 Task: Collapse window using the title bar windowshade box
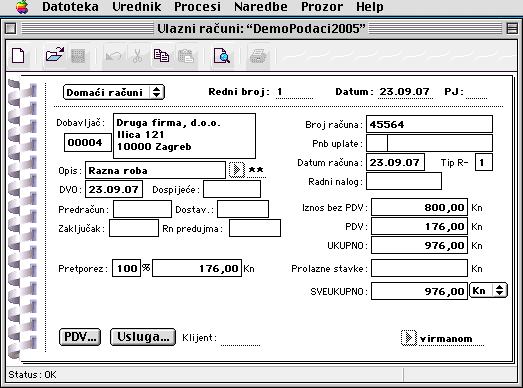[512, 28]
